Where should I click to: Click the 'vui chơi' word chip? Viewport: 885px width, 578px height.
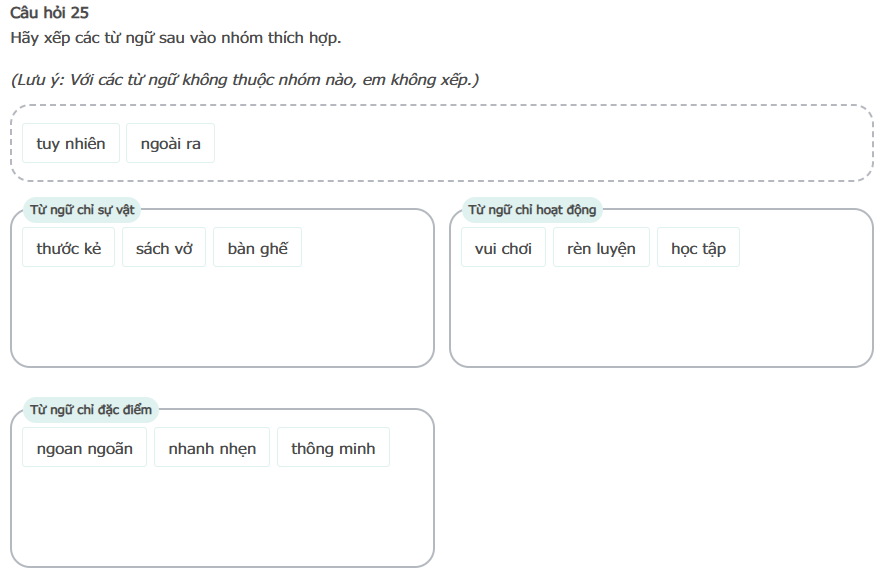pyautogui.click(x=503, y=248)
